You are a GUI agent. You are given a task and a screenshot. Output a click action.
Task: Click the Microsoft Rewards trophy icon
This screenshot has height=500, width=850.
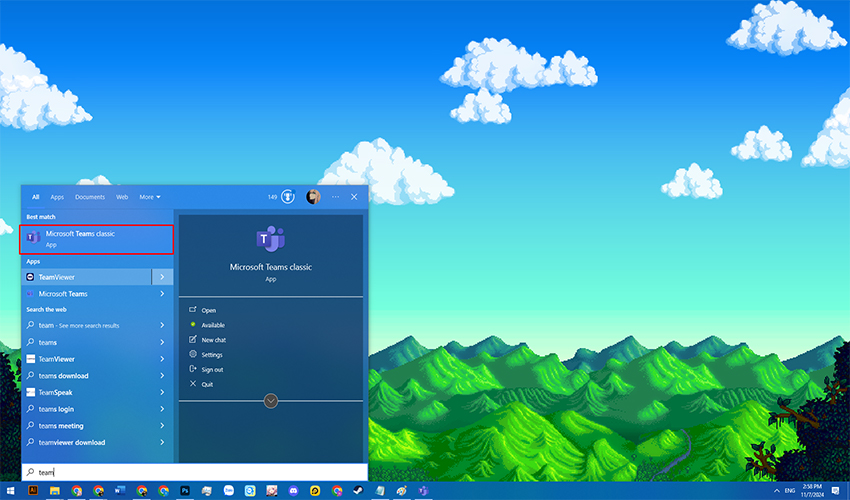click(x=288, y=197)
